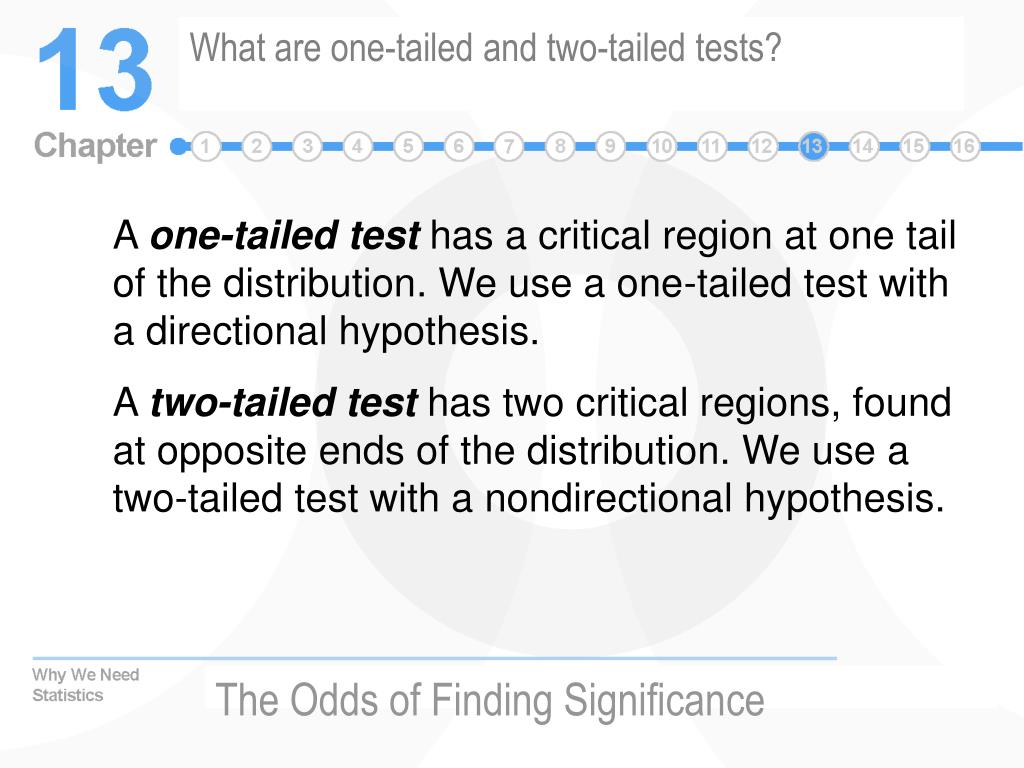This screenshot has width=1024, height=768.
Task: Click chapter 5 circle
Action: click(x=408, y=146)
